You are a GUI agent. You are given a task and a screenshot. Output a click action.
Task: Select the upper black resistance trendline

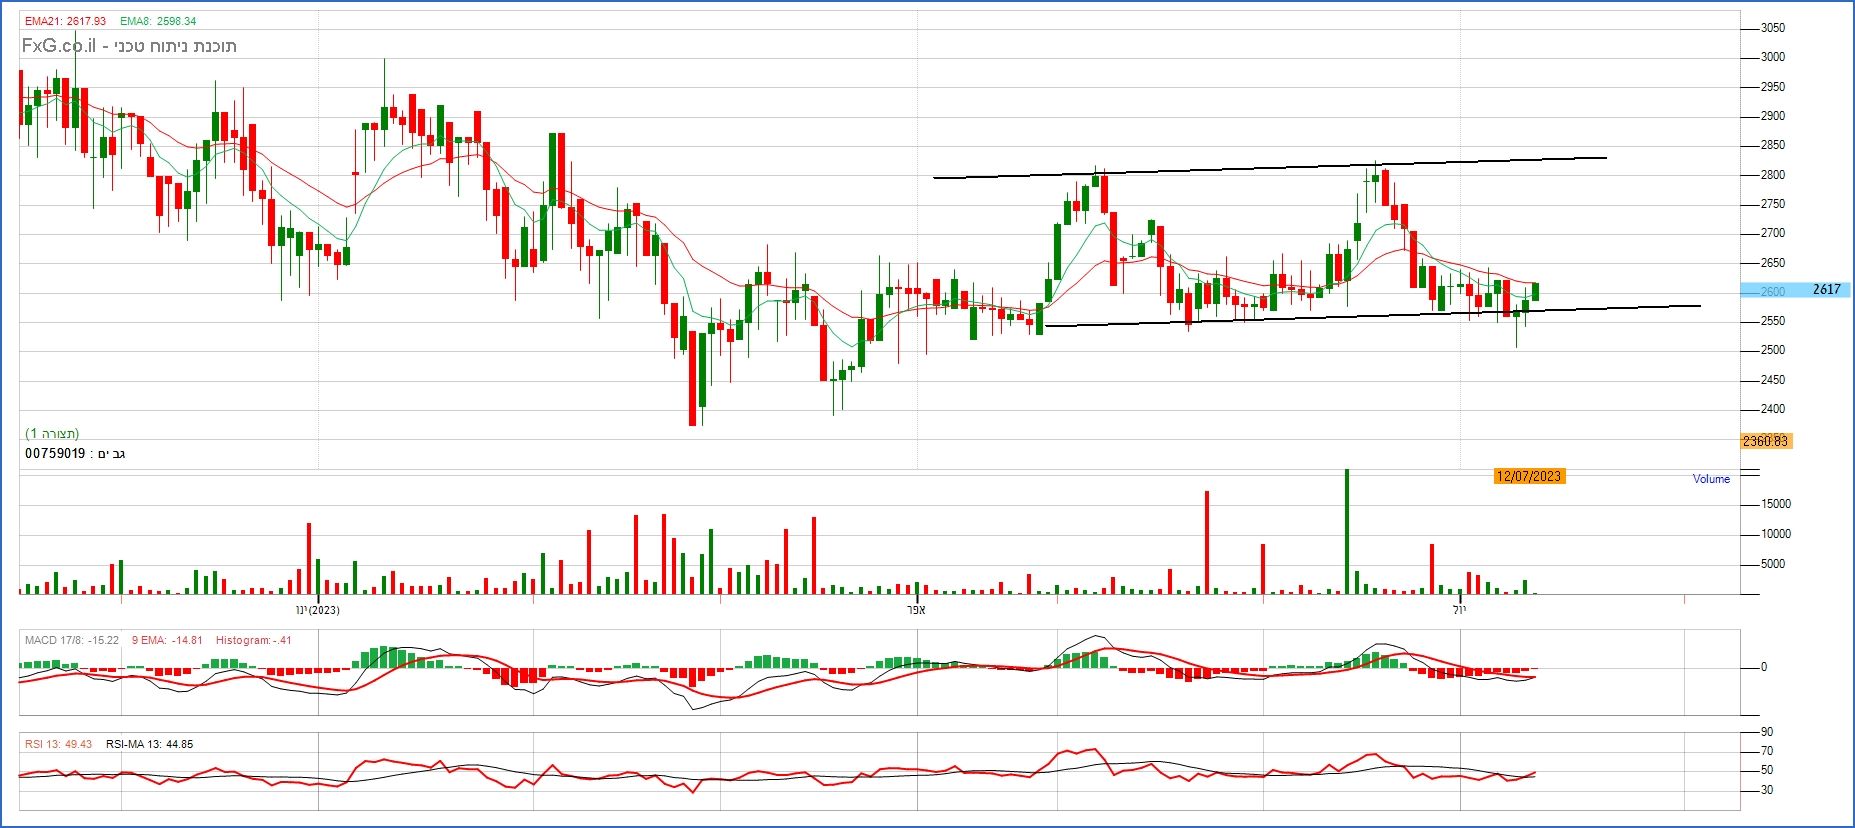tap(1270, 167)
